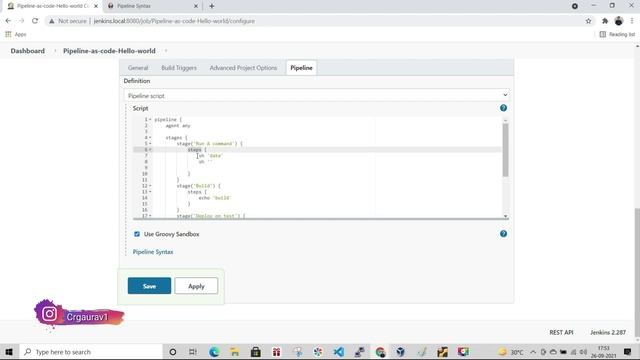Show hidden system tray icons
The width and height of the screenshot is (640, 360).
533,352
